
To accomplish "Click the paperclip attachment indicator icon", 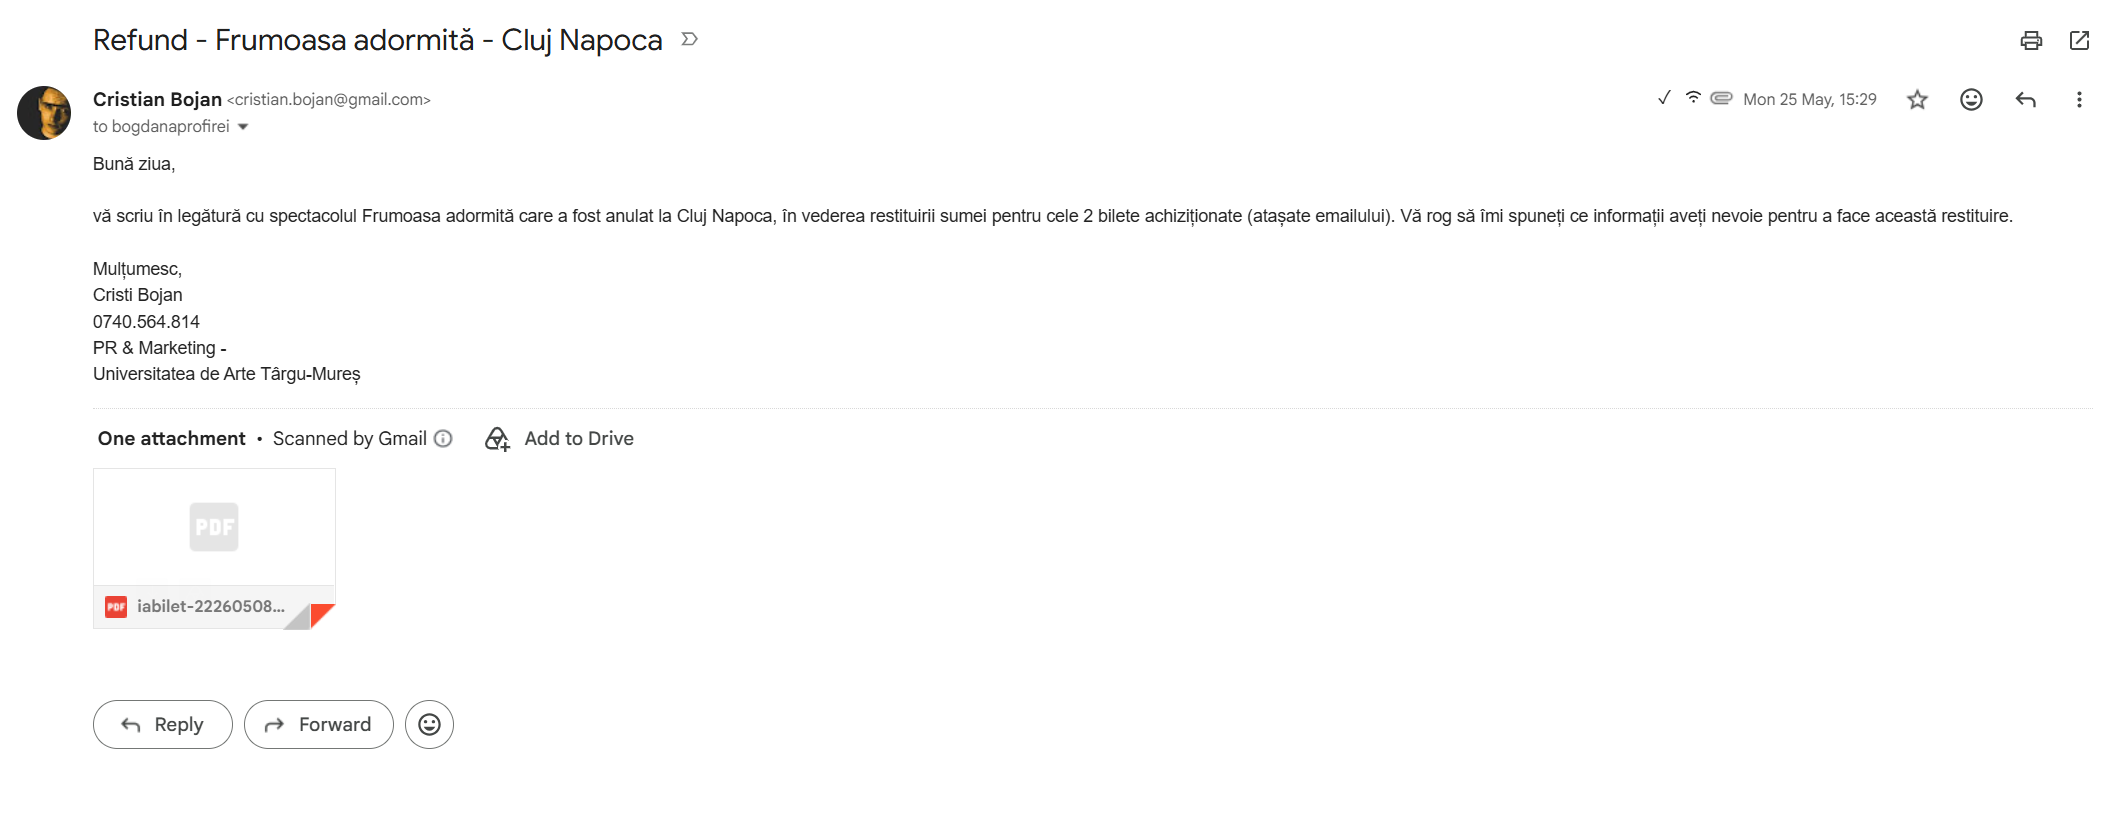I will coord(1720,98).
